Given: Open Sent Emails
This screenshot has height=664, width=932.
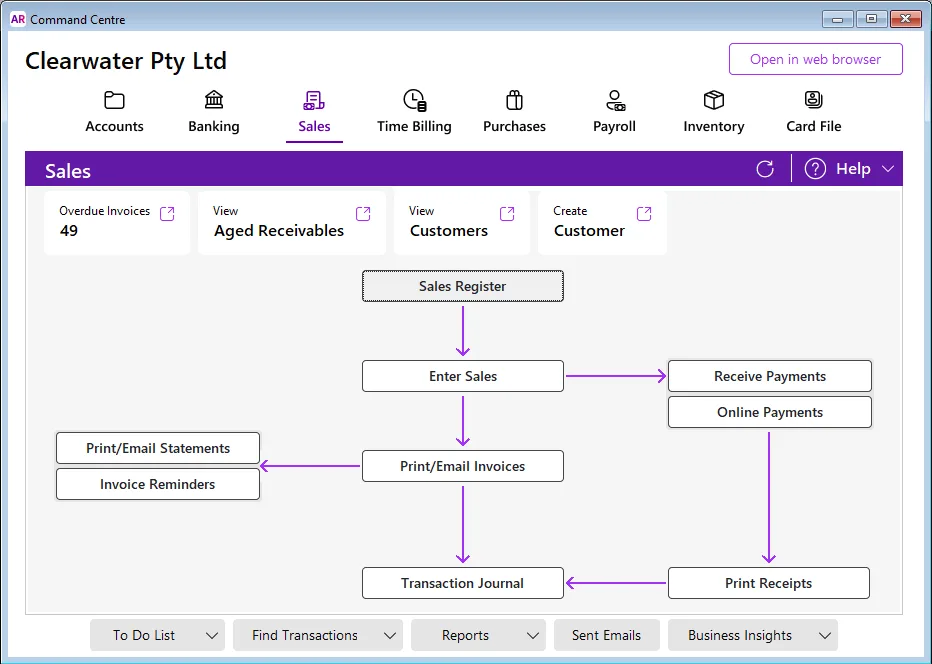Looking at the screenshot, I should pyautogui.click(x=606, y=635).
